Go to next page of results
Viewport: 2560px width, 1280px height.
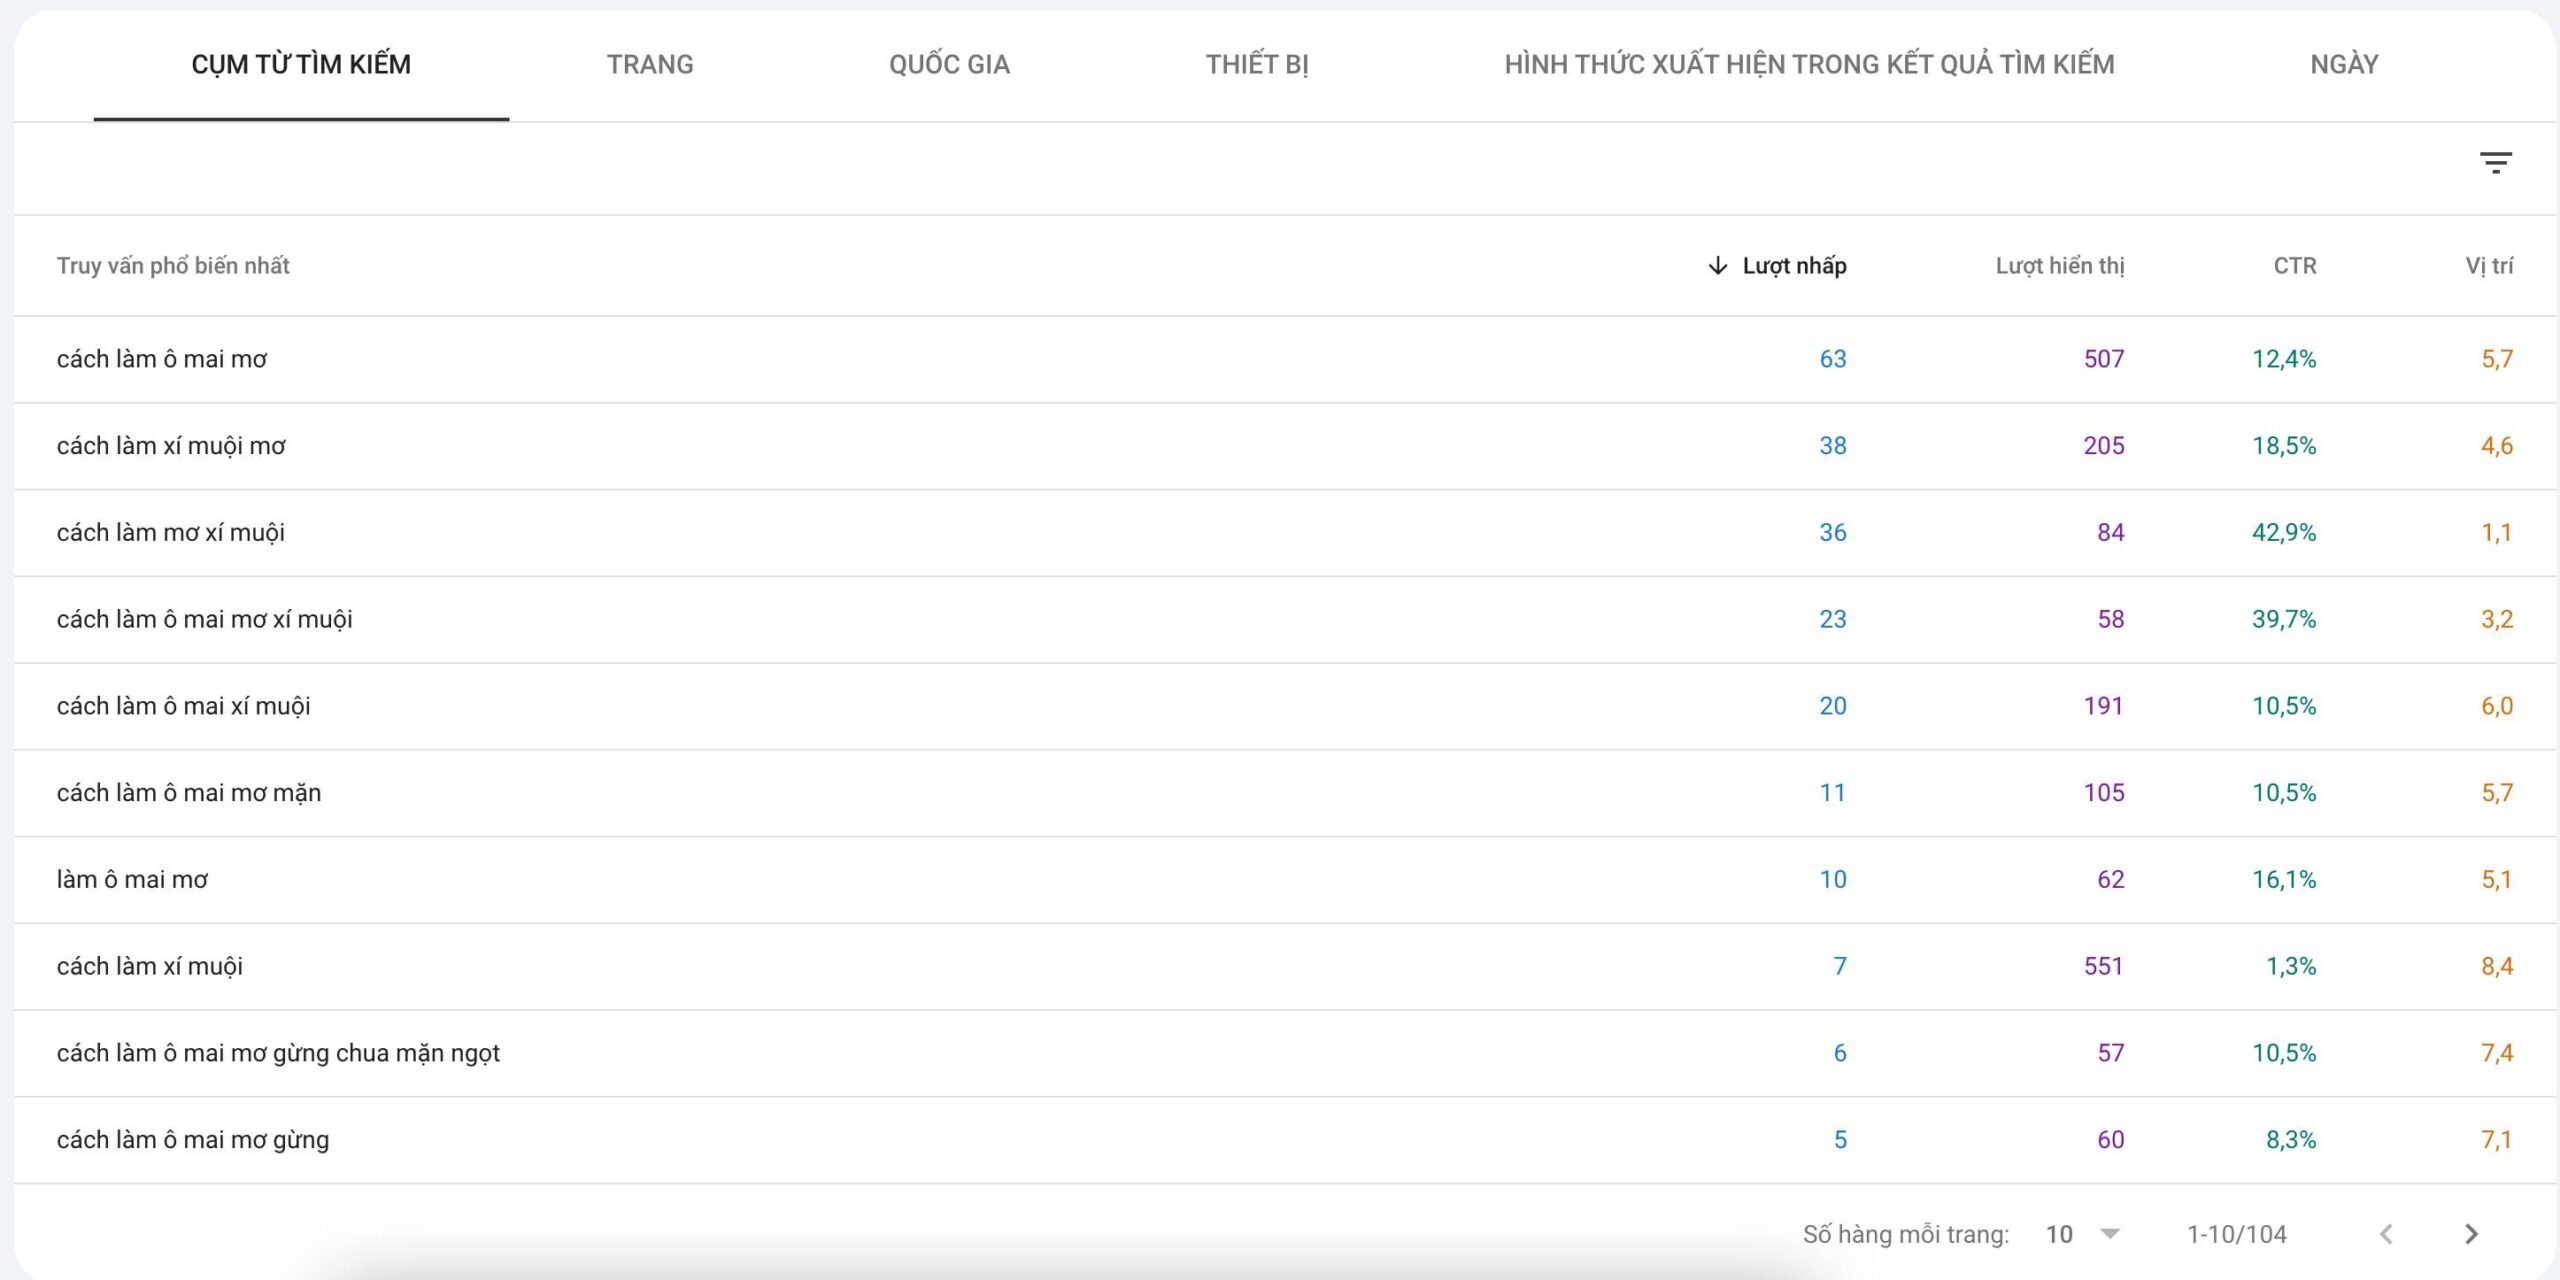2471,1234
